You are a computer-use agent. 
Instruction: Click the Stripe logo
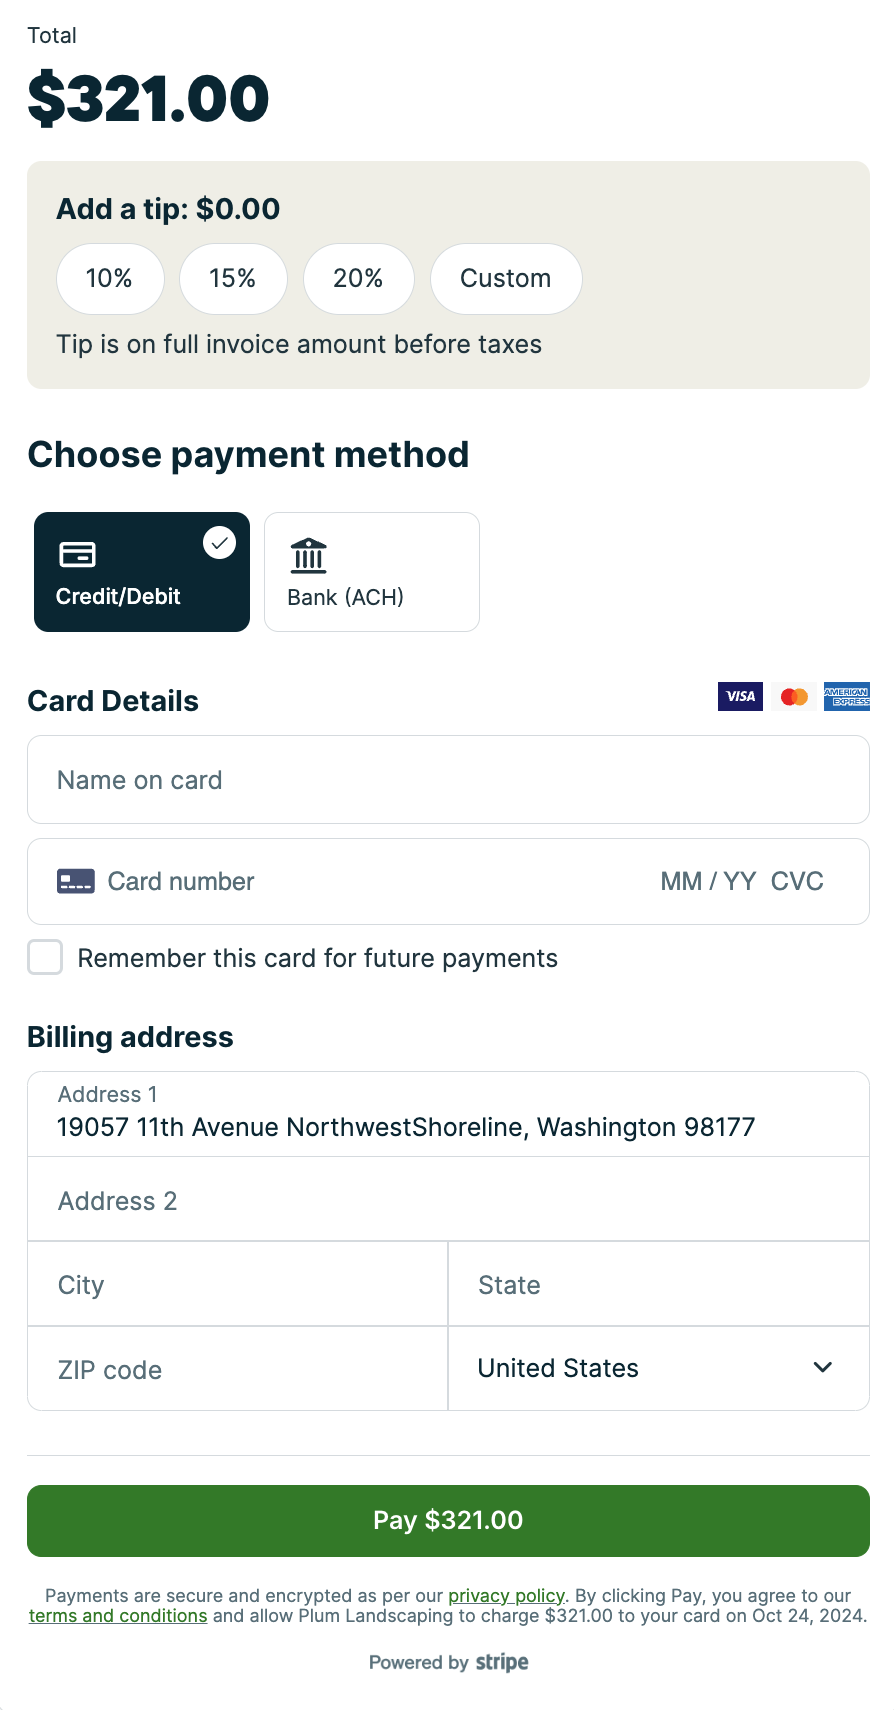[x=502, y=1662]
